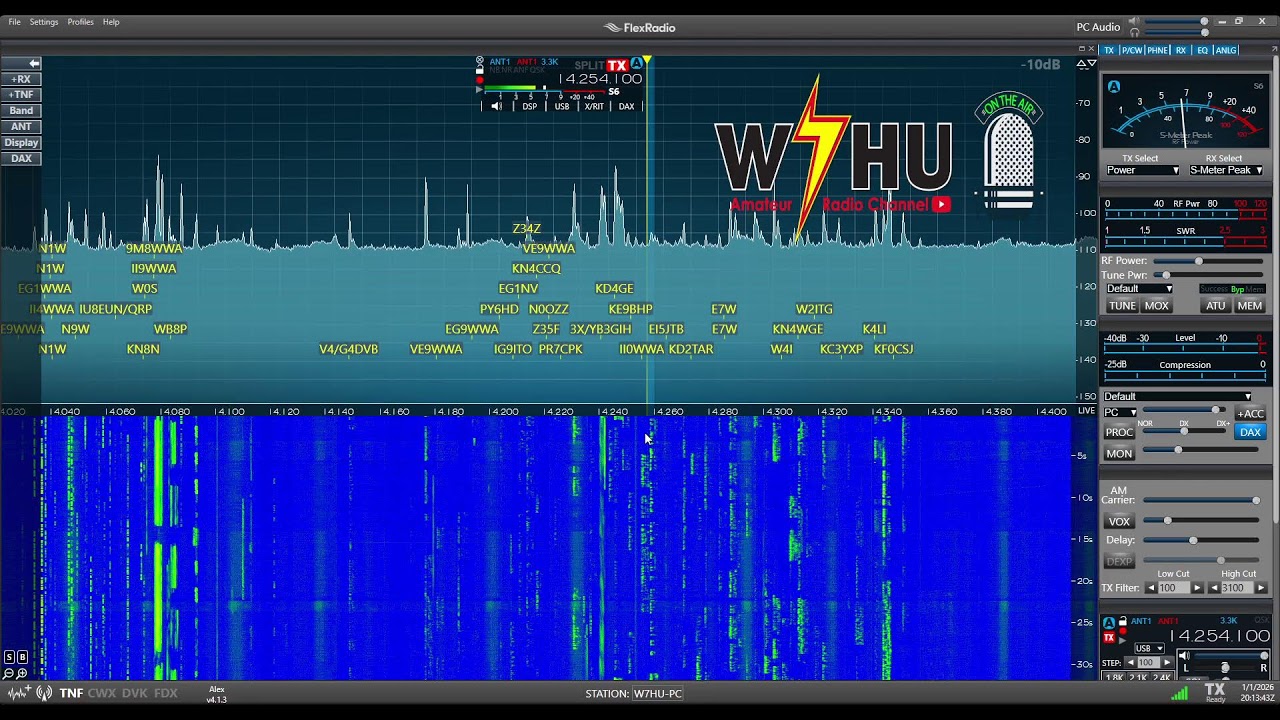Mute the PC Audio speaker icon
Viewport: 1280px width, 720px height.
point(1134,21)
